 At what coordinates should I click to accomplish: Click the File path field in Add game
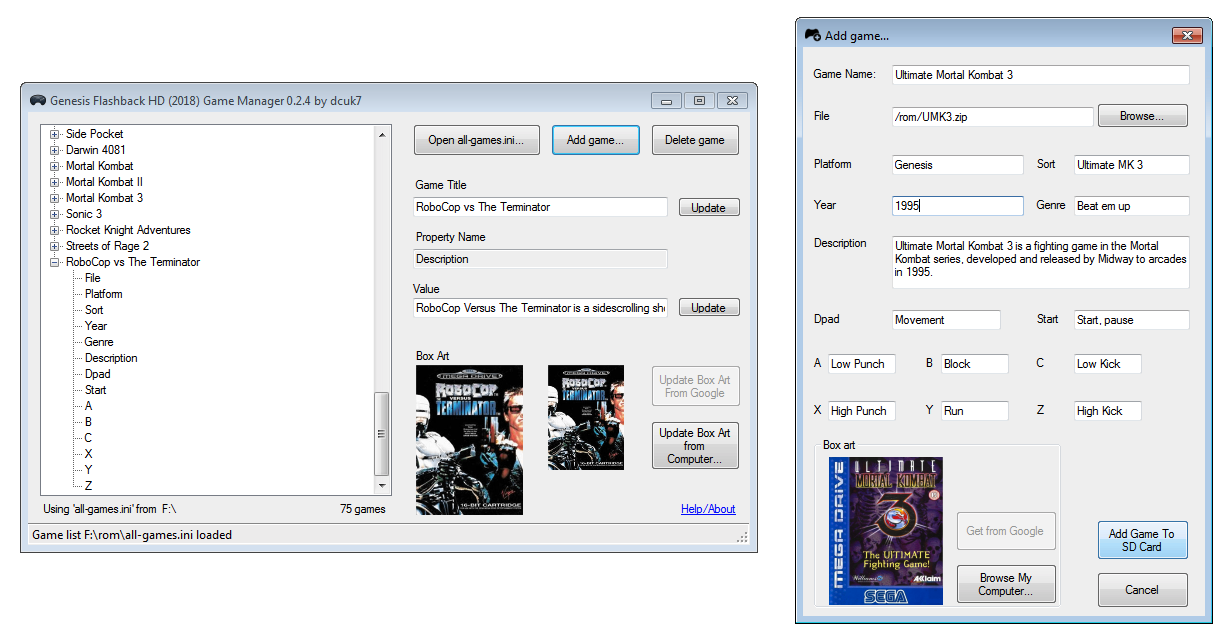[993, 117]
